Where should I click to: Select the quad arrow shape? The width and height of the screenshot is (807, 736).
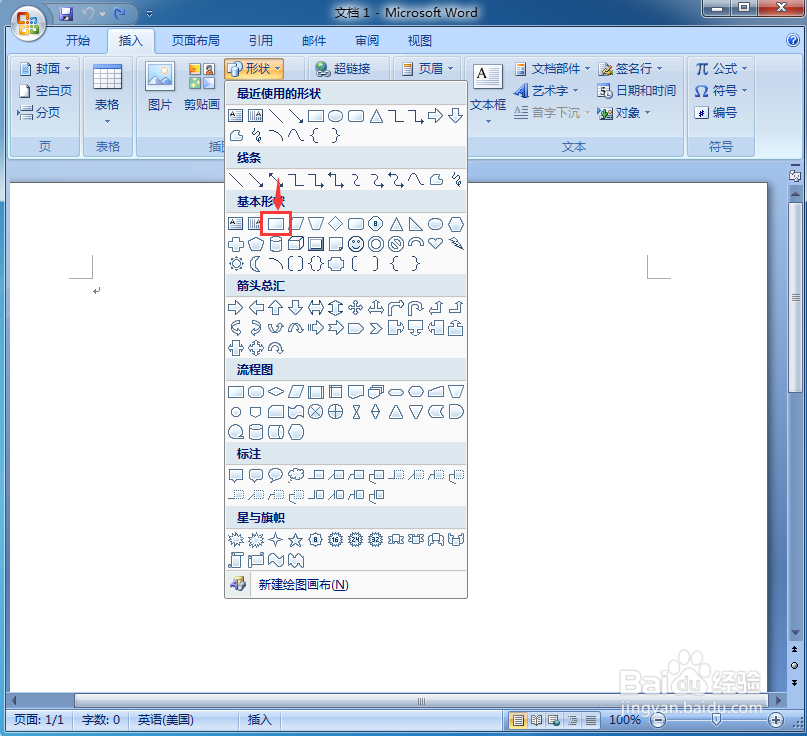(x=356, y=308)
